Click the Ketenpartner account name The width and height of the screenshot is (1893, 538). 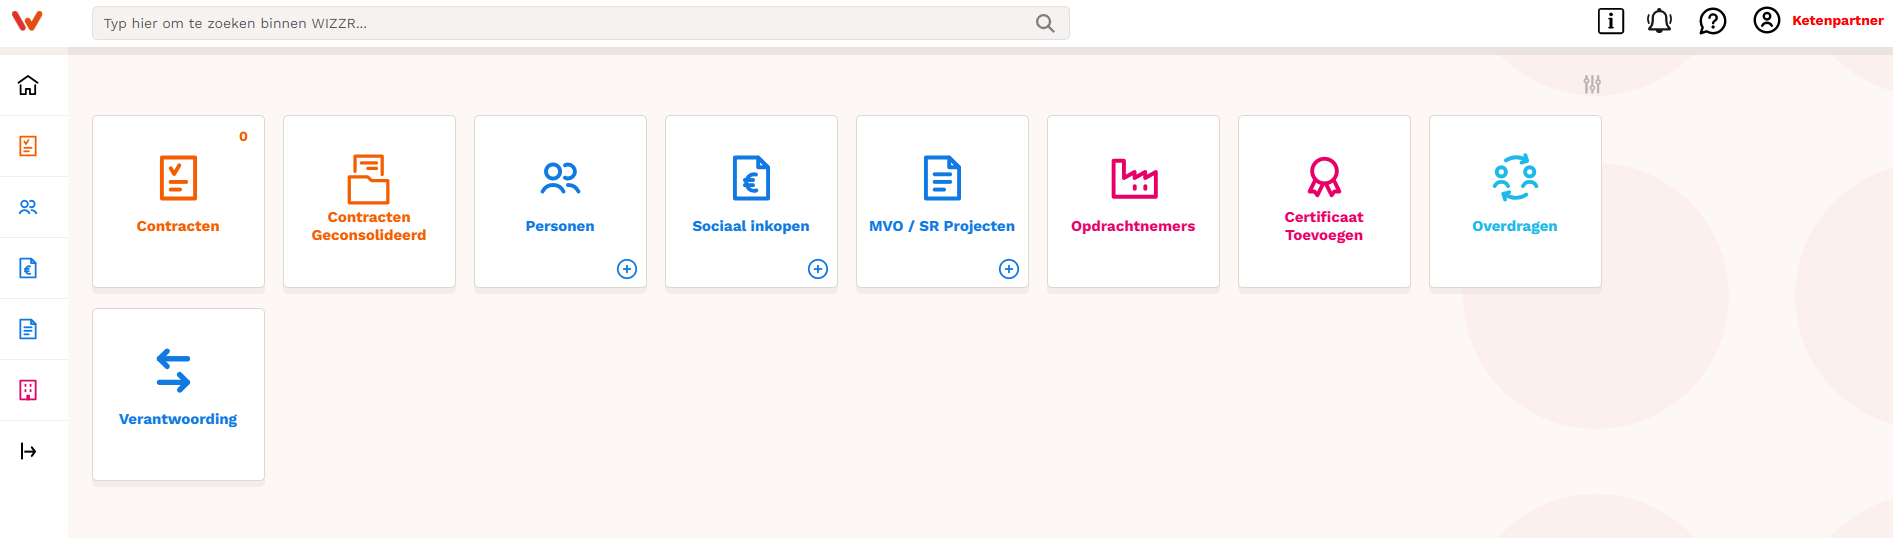click(x=1838, y=20)
